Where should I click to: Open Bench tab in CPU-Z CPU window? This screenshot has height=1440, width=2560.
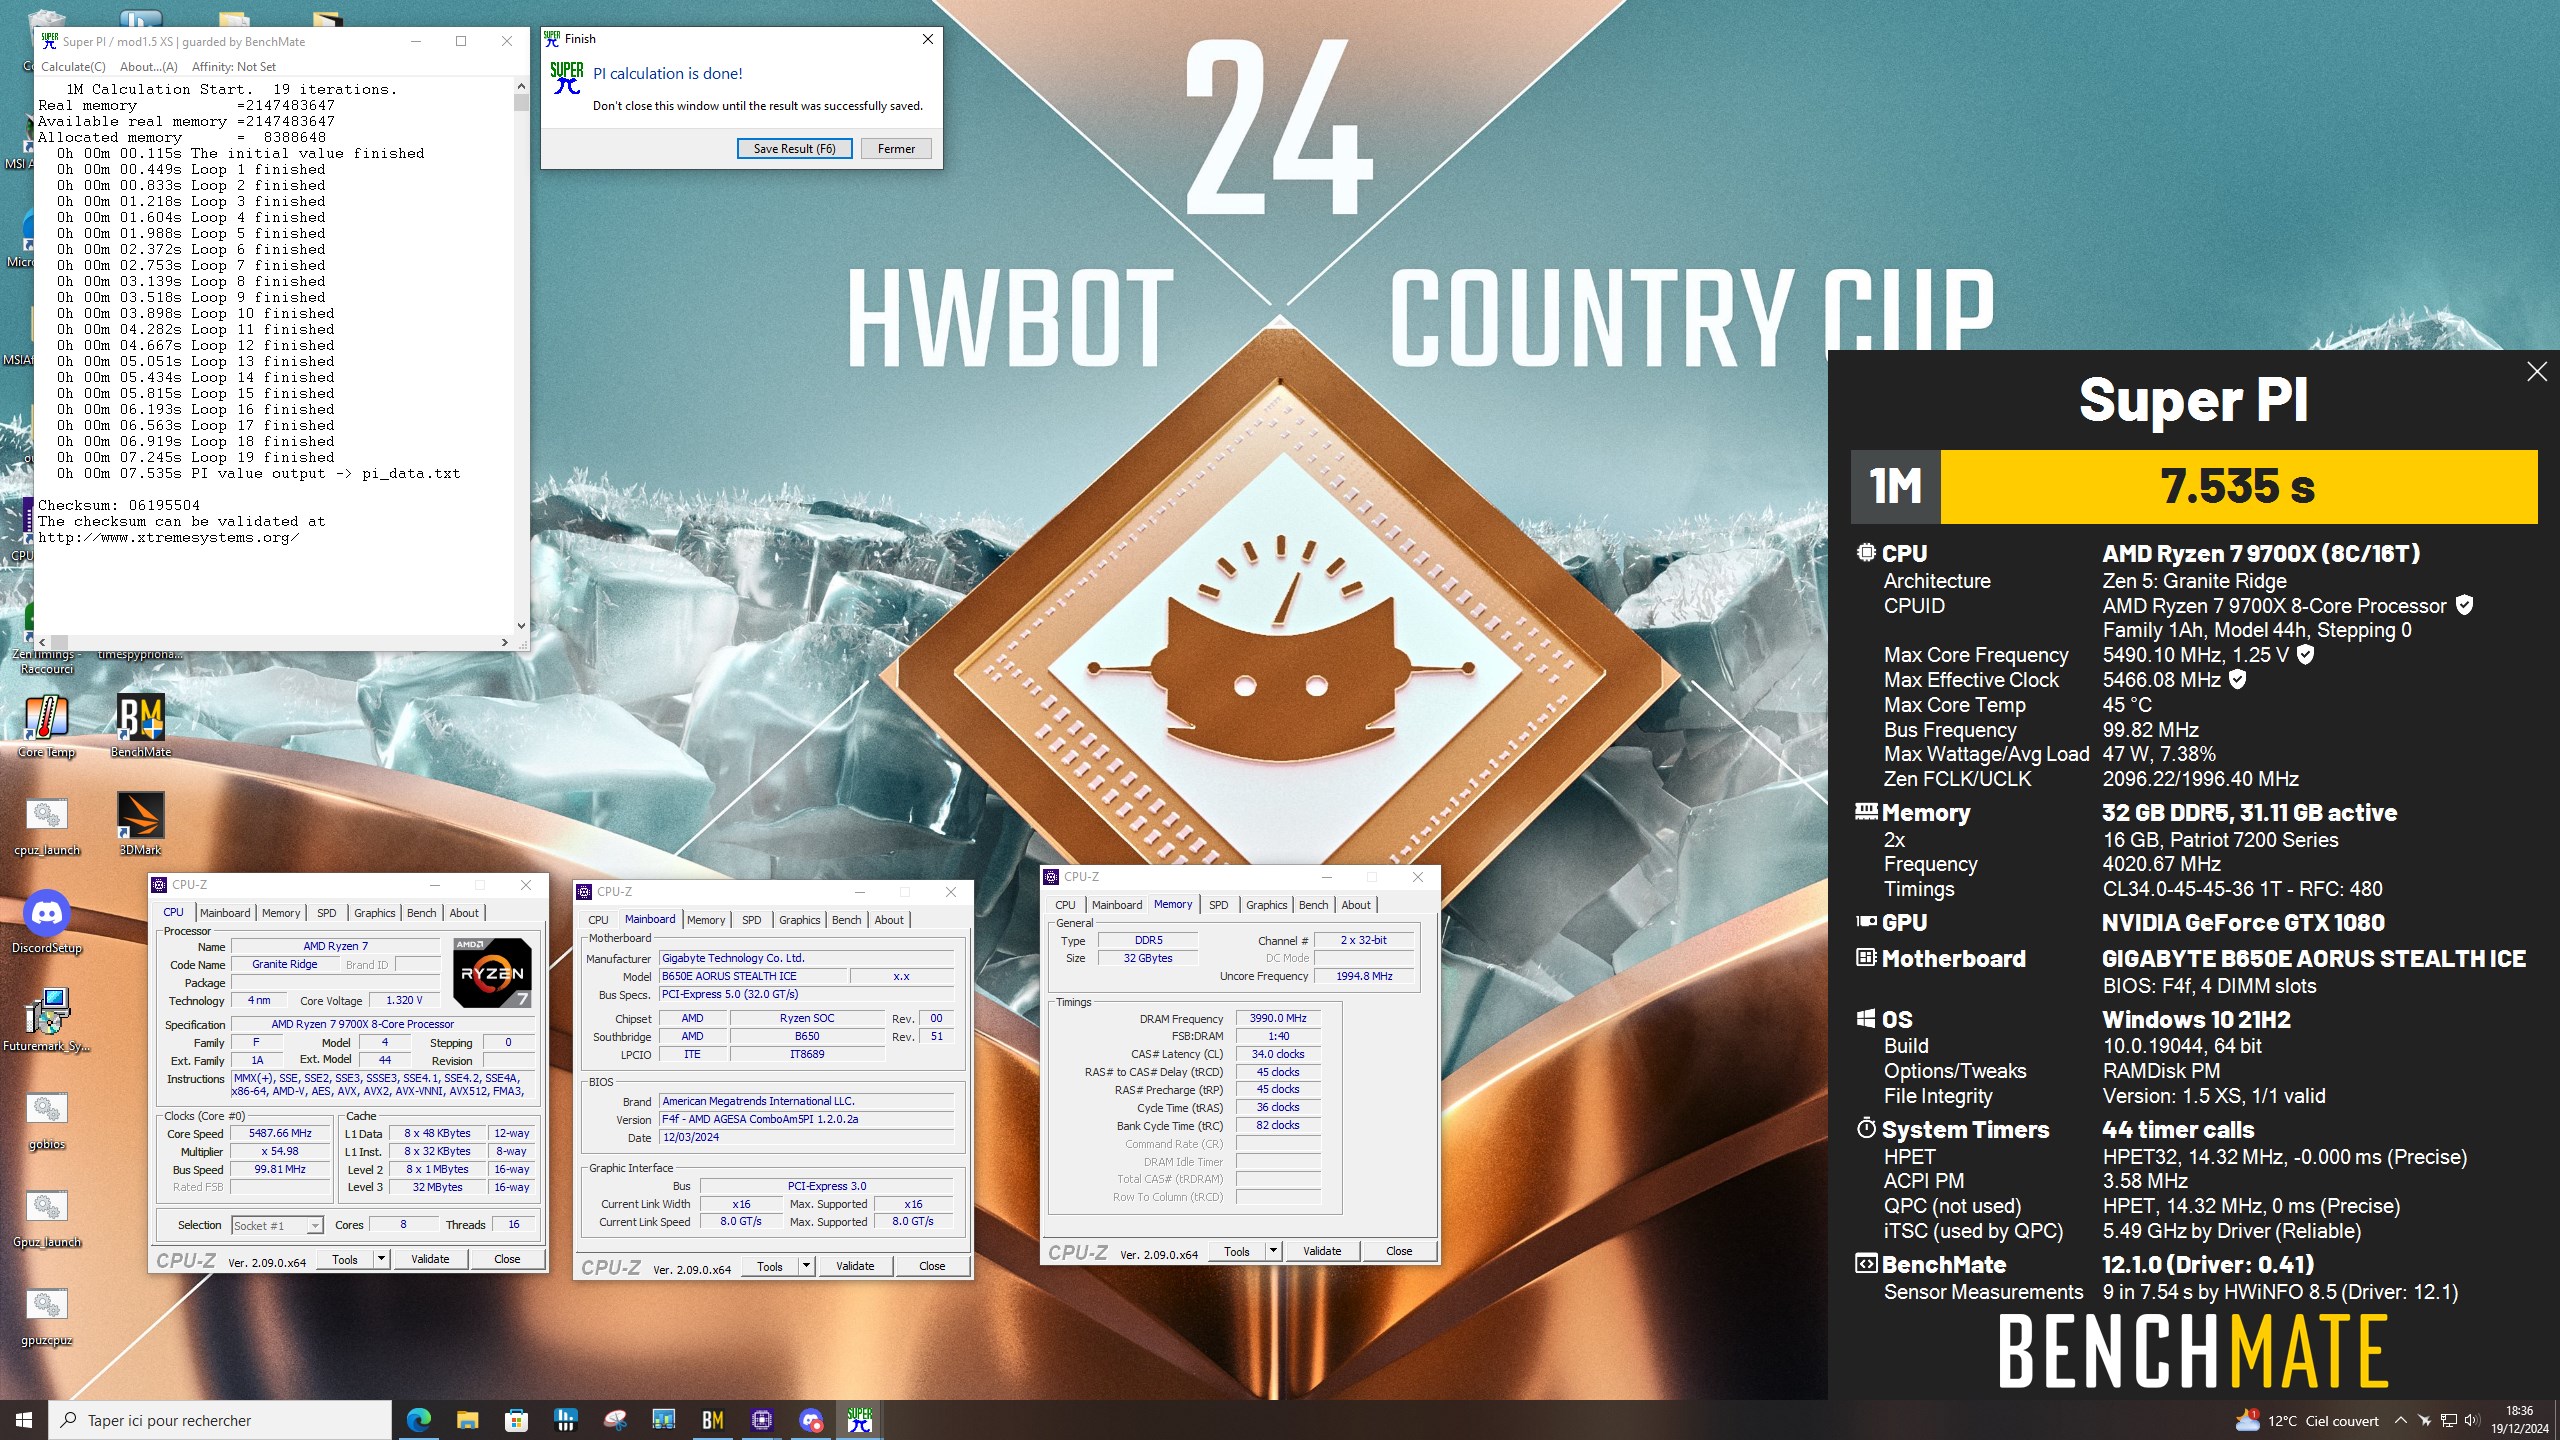(421, 913)
